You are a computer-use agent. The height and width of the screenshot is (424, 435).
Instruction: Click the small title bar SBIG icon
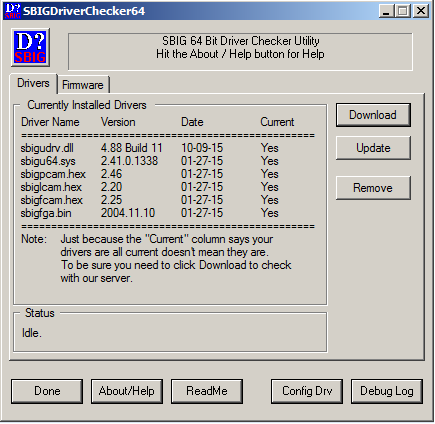pos(12,11)
